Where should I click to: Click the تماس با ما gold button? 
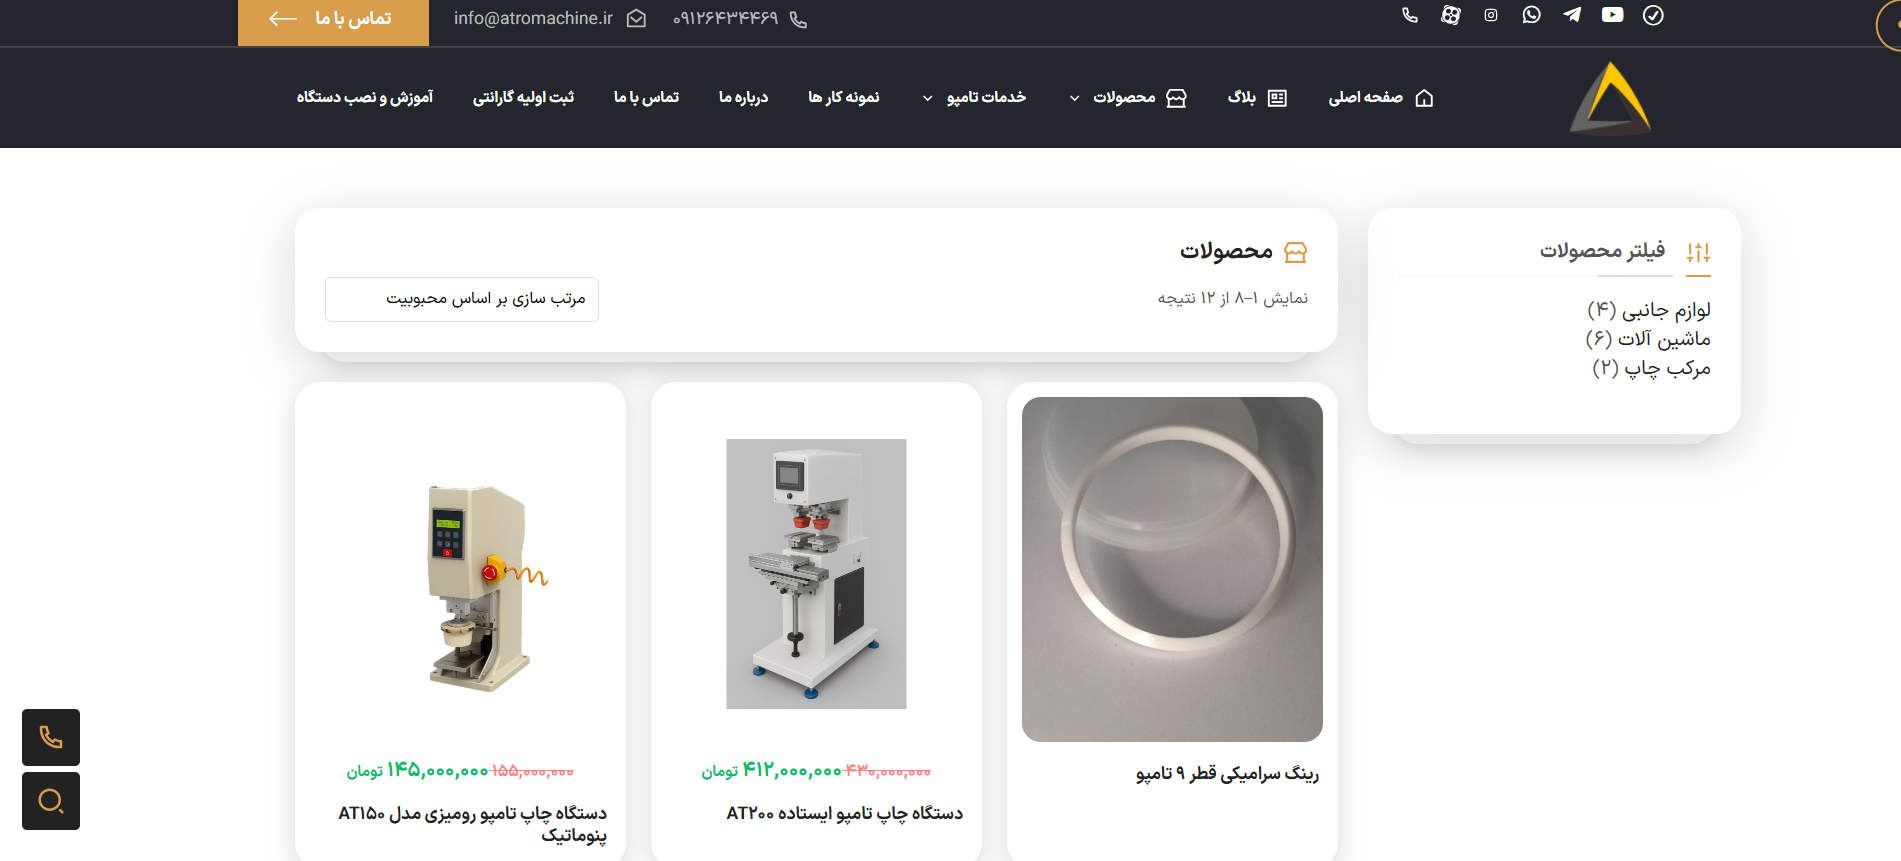tap(333, 21)
